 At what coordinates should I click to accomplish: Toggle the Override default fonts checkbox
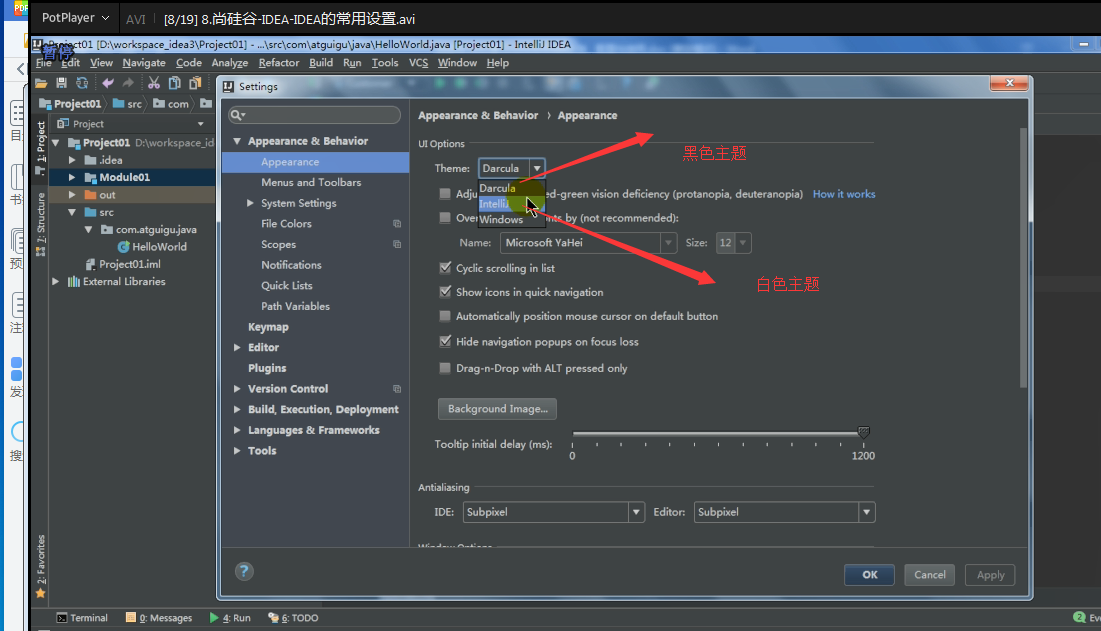coord(445,218)
